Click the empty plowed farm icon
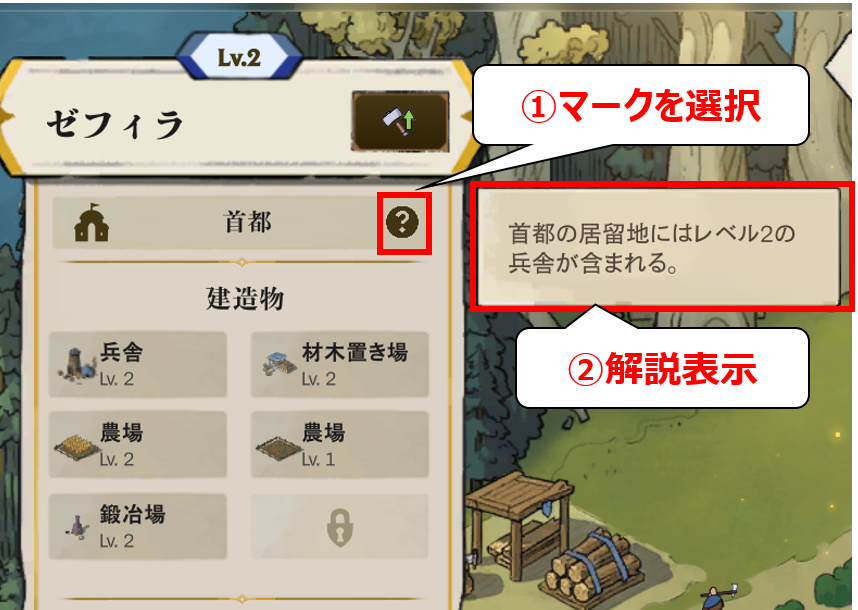The width and height of the screenshot is (858, 610). (x=278, y=448)
